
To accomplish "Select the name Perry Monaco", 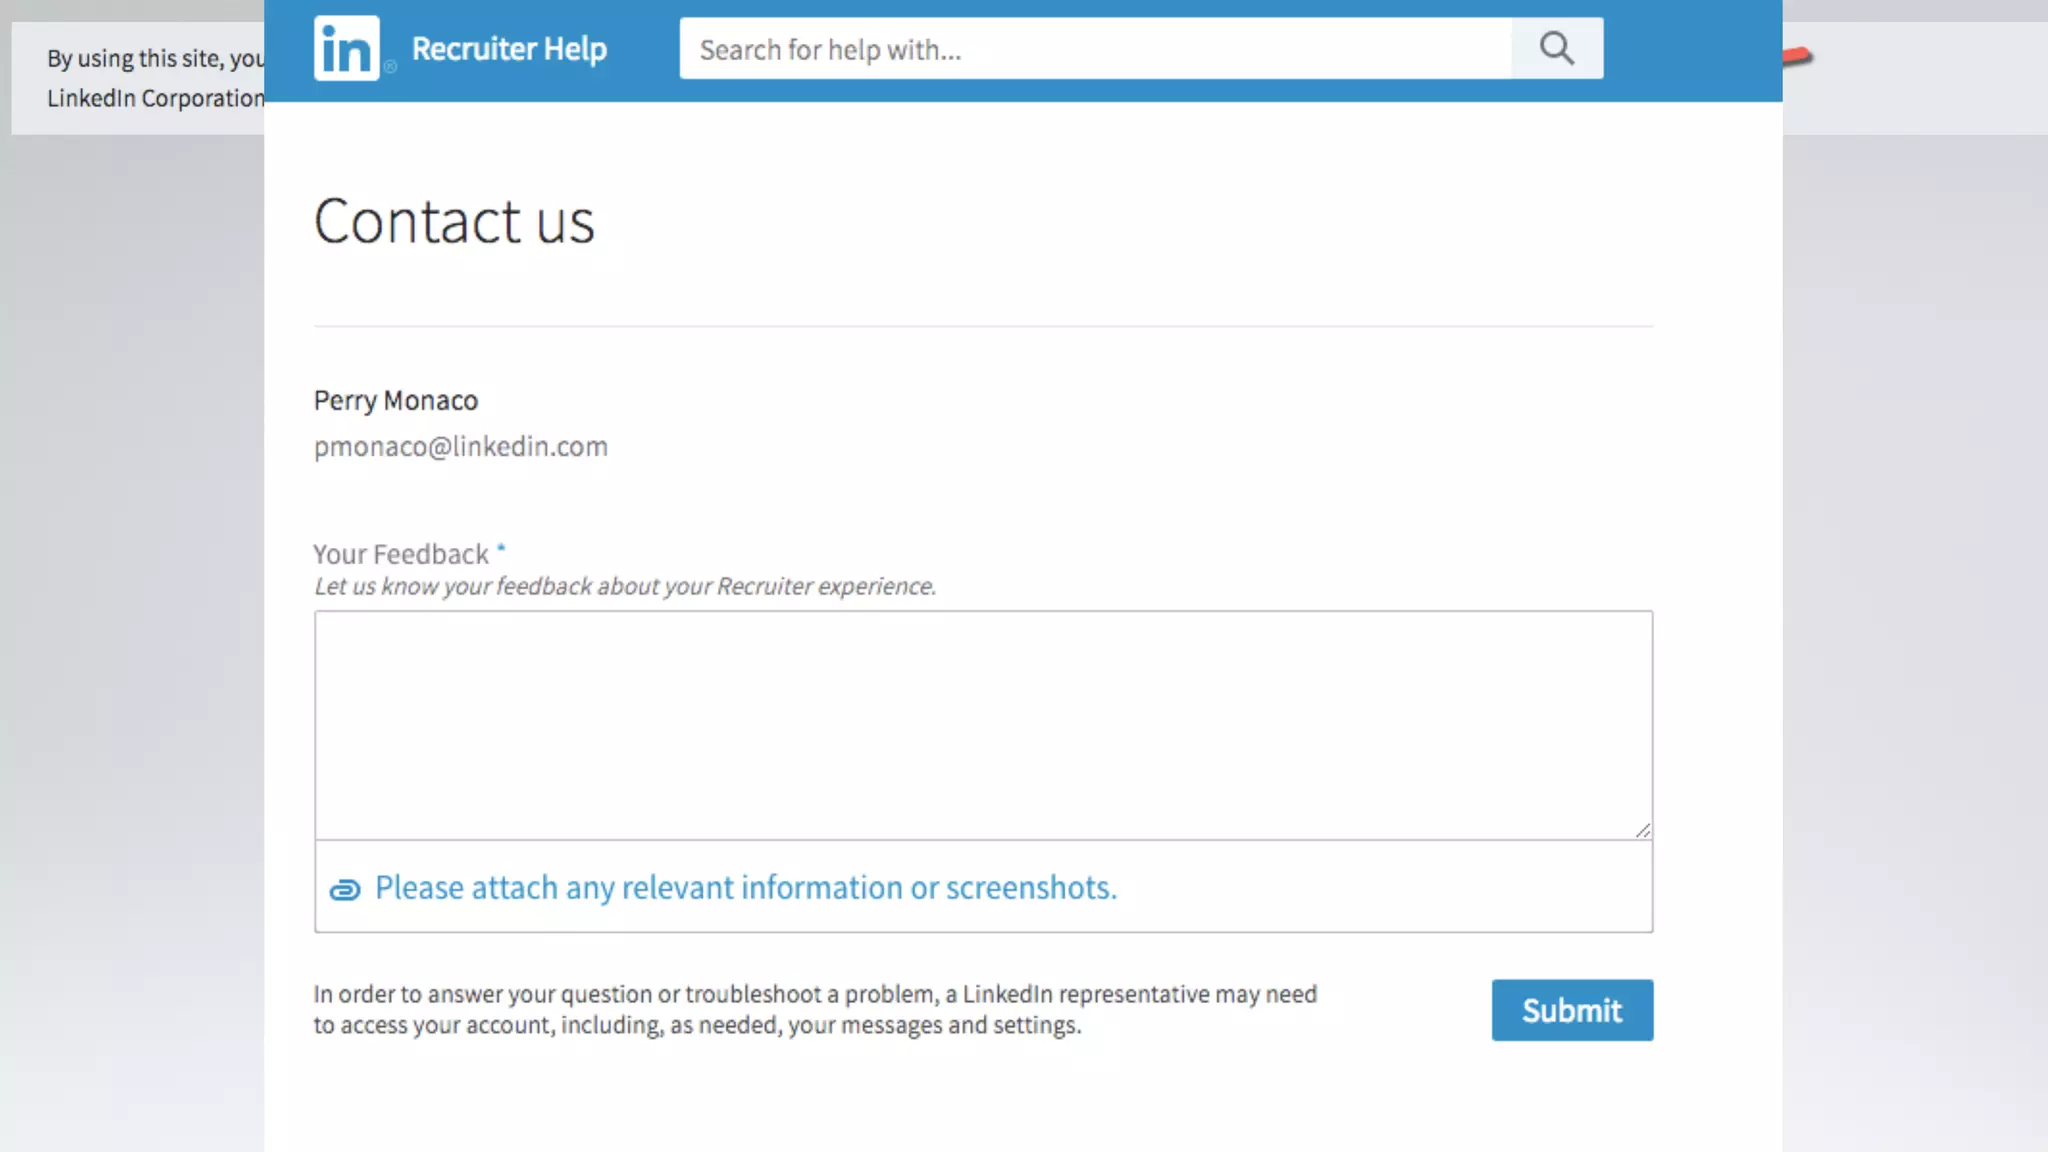I will pyautogui.click(x=396, y=401).
